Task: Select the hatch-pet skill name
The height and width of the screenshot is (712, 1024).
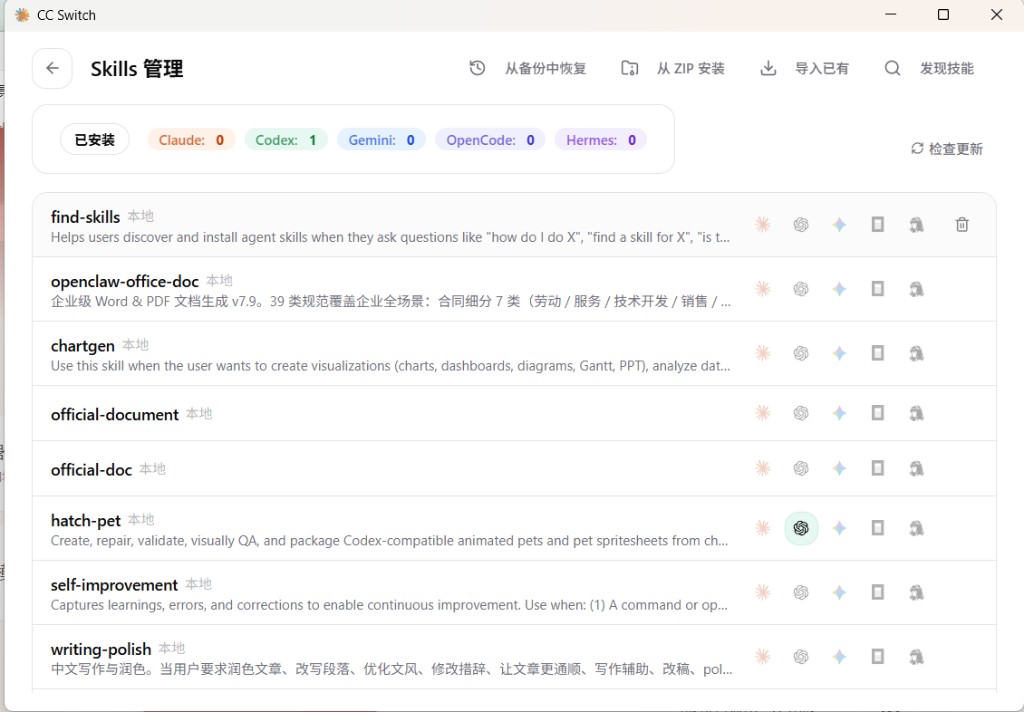Action: (x=86, y=521)
